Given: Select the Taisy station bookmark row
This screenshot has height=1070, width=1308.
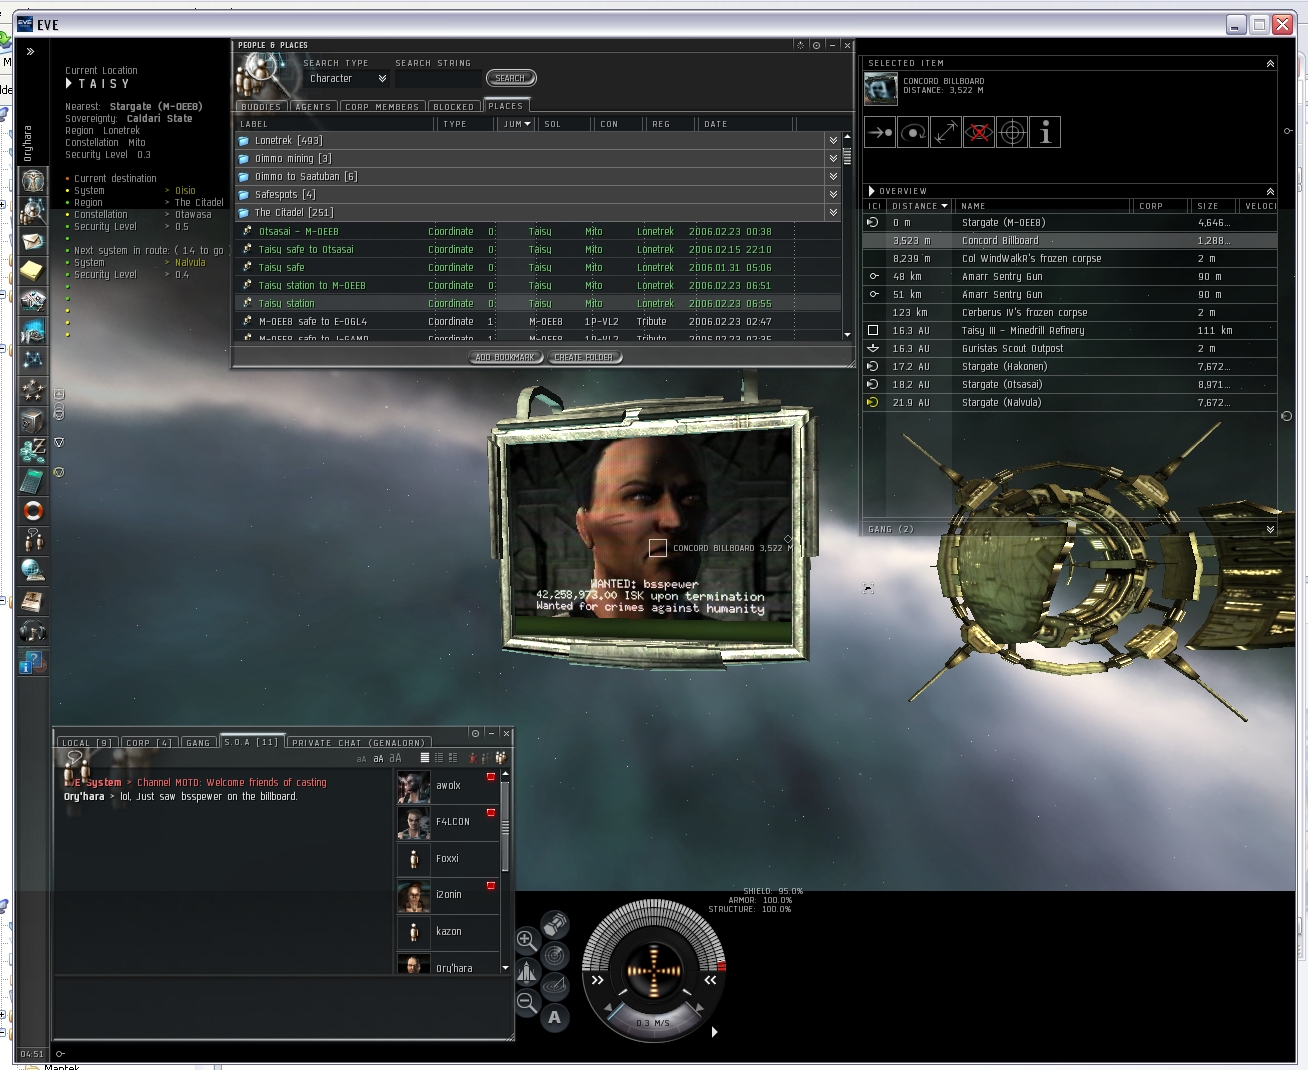Looking at the screenshot, I should 539,304.
